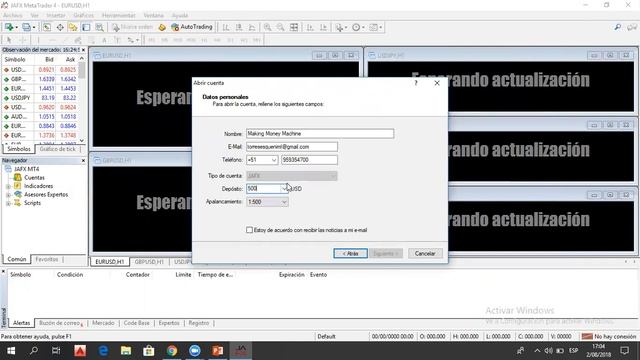Click the New Order toolbar button
The width and height of the screenshot is (640, 360).
132,27
